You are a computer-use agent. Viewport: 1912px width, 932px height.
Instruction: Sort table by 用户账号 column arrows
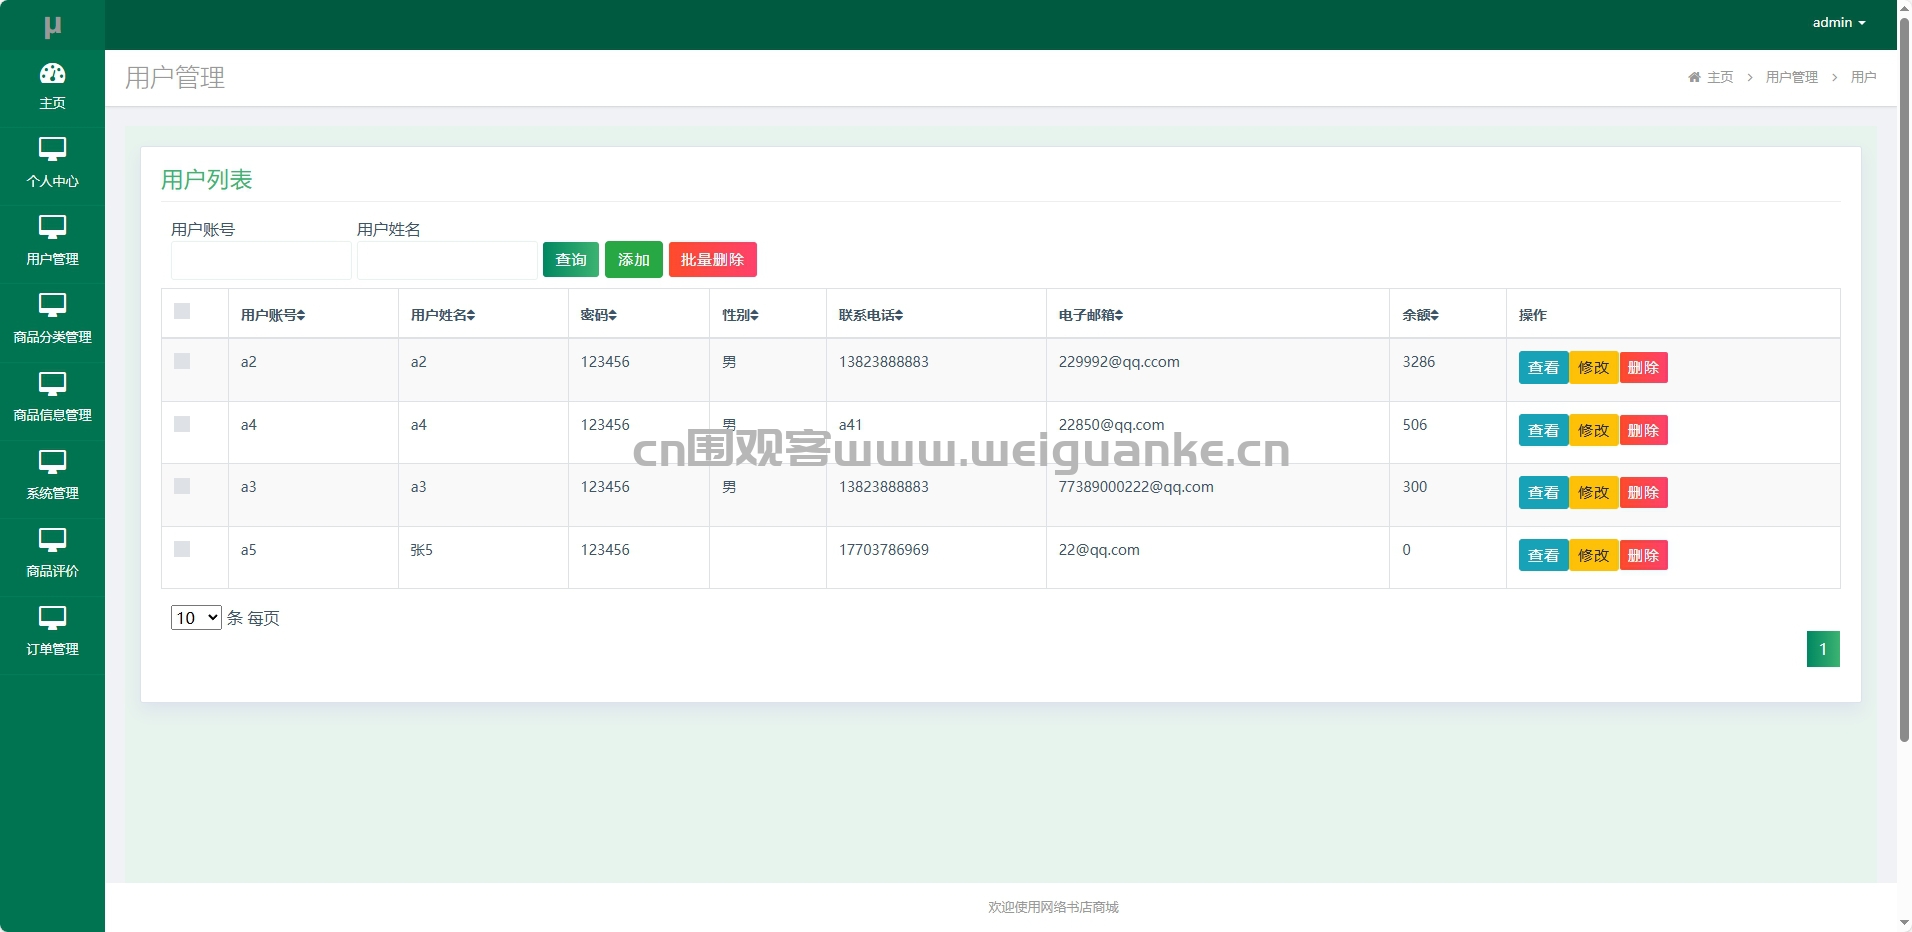coord(301,315)
